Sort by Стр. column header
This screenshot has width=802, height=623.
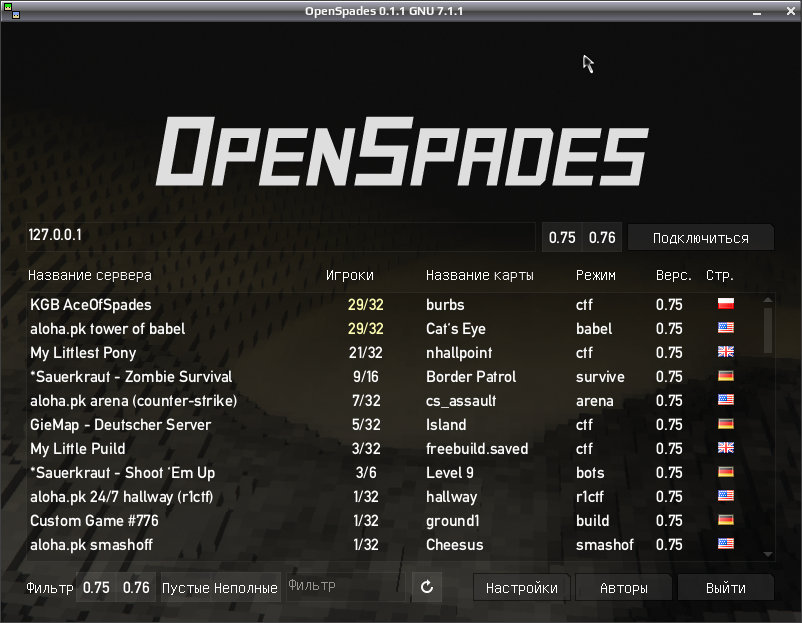(720, 275)
